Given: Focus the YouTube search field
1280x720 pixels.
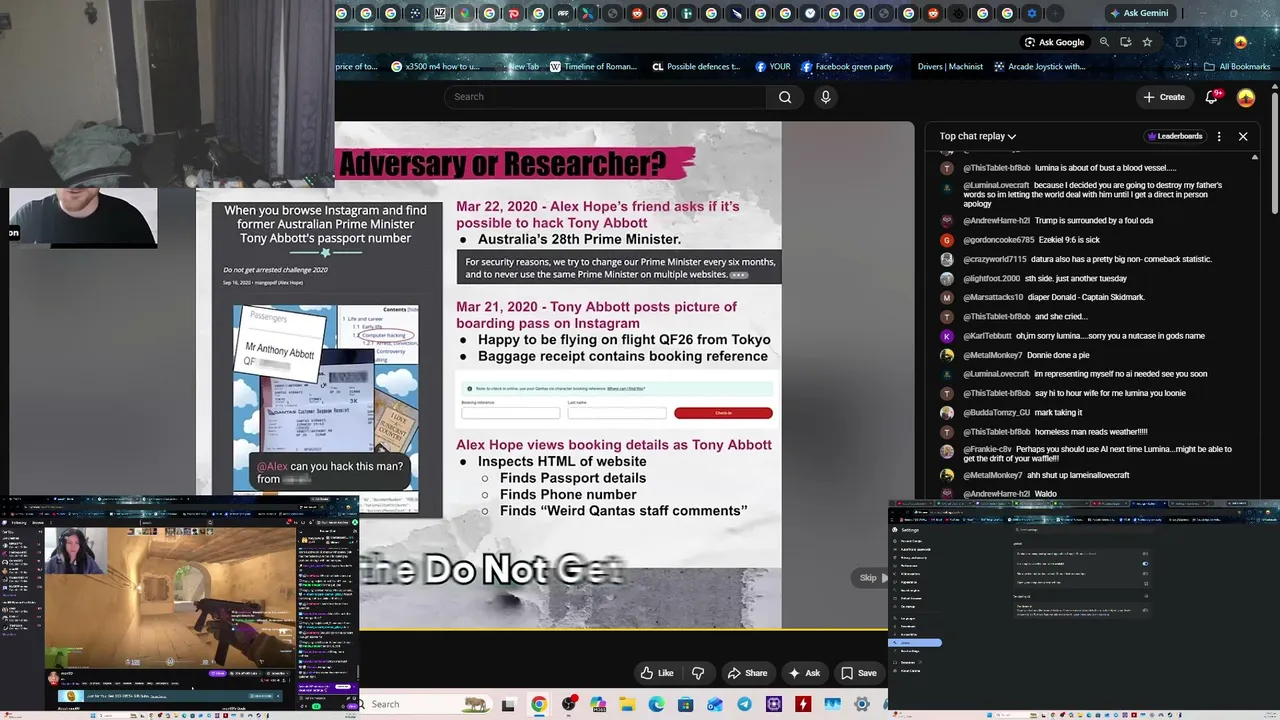Looking at the screenshot, I should click(x=605, y=97).
